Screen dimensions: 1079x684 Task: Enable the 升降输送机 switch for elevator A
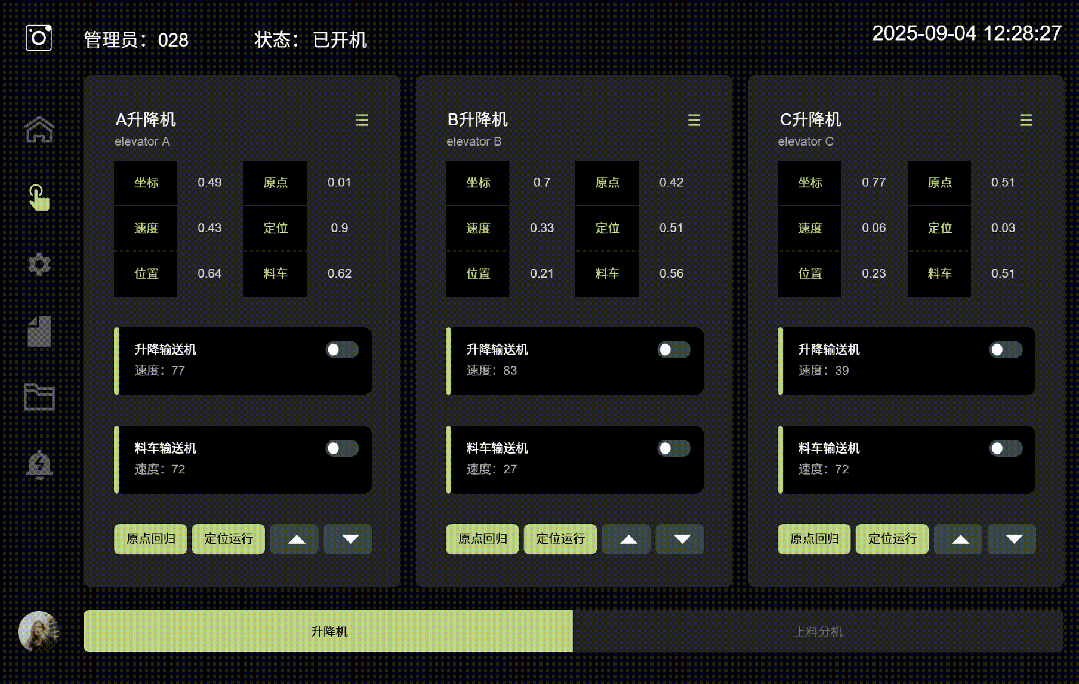[x=341, y=349]
